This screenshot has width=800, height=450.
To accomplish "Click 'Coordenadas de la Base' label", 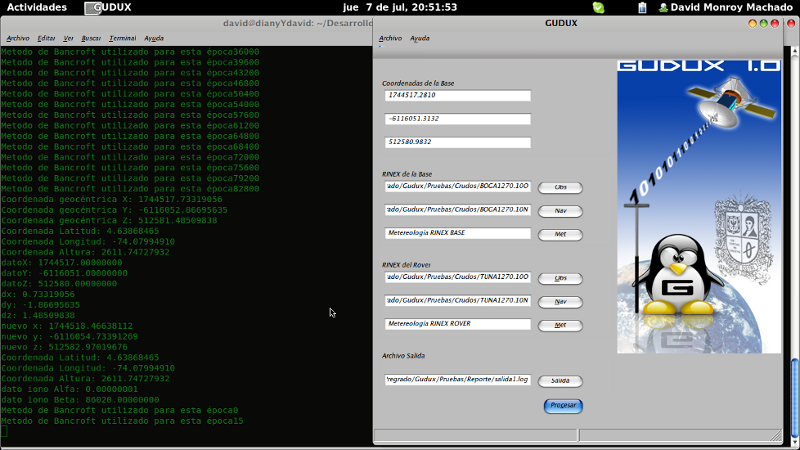I will 418,83.
